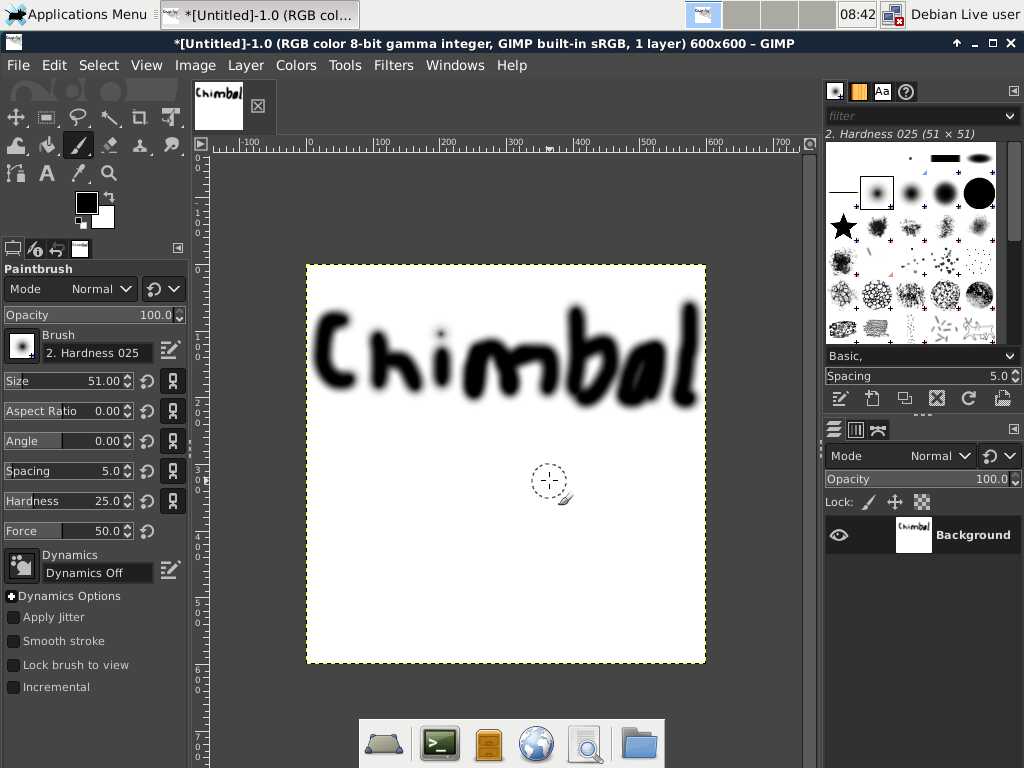1024x768 pixels.
Task: Open the Colors menu
Action: coord(296,65)
